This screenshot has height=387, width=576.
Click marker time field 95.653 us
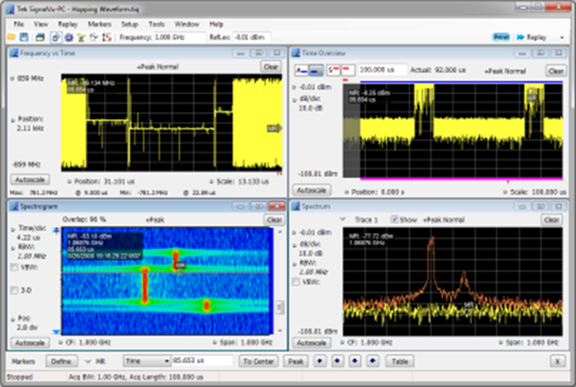point(202,361)
